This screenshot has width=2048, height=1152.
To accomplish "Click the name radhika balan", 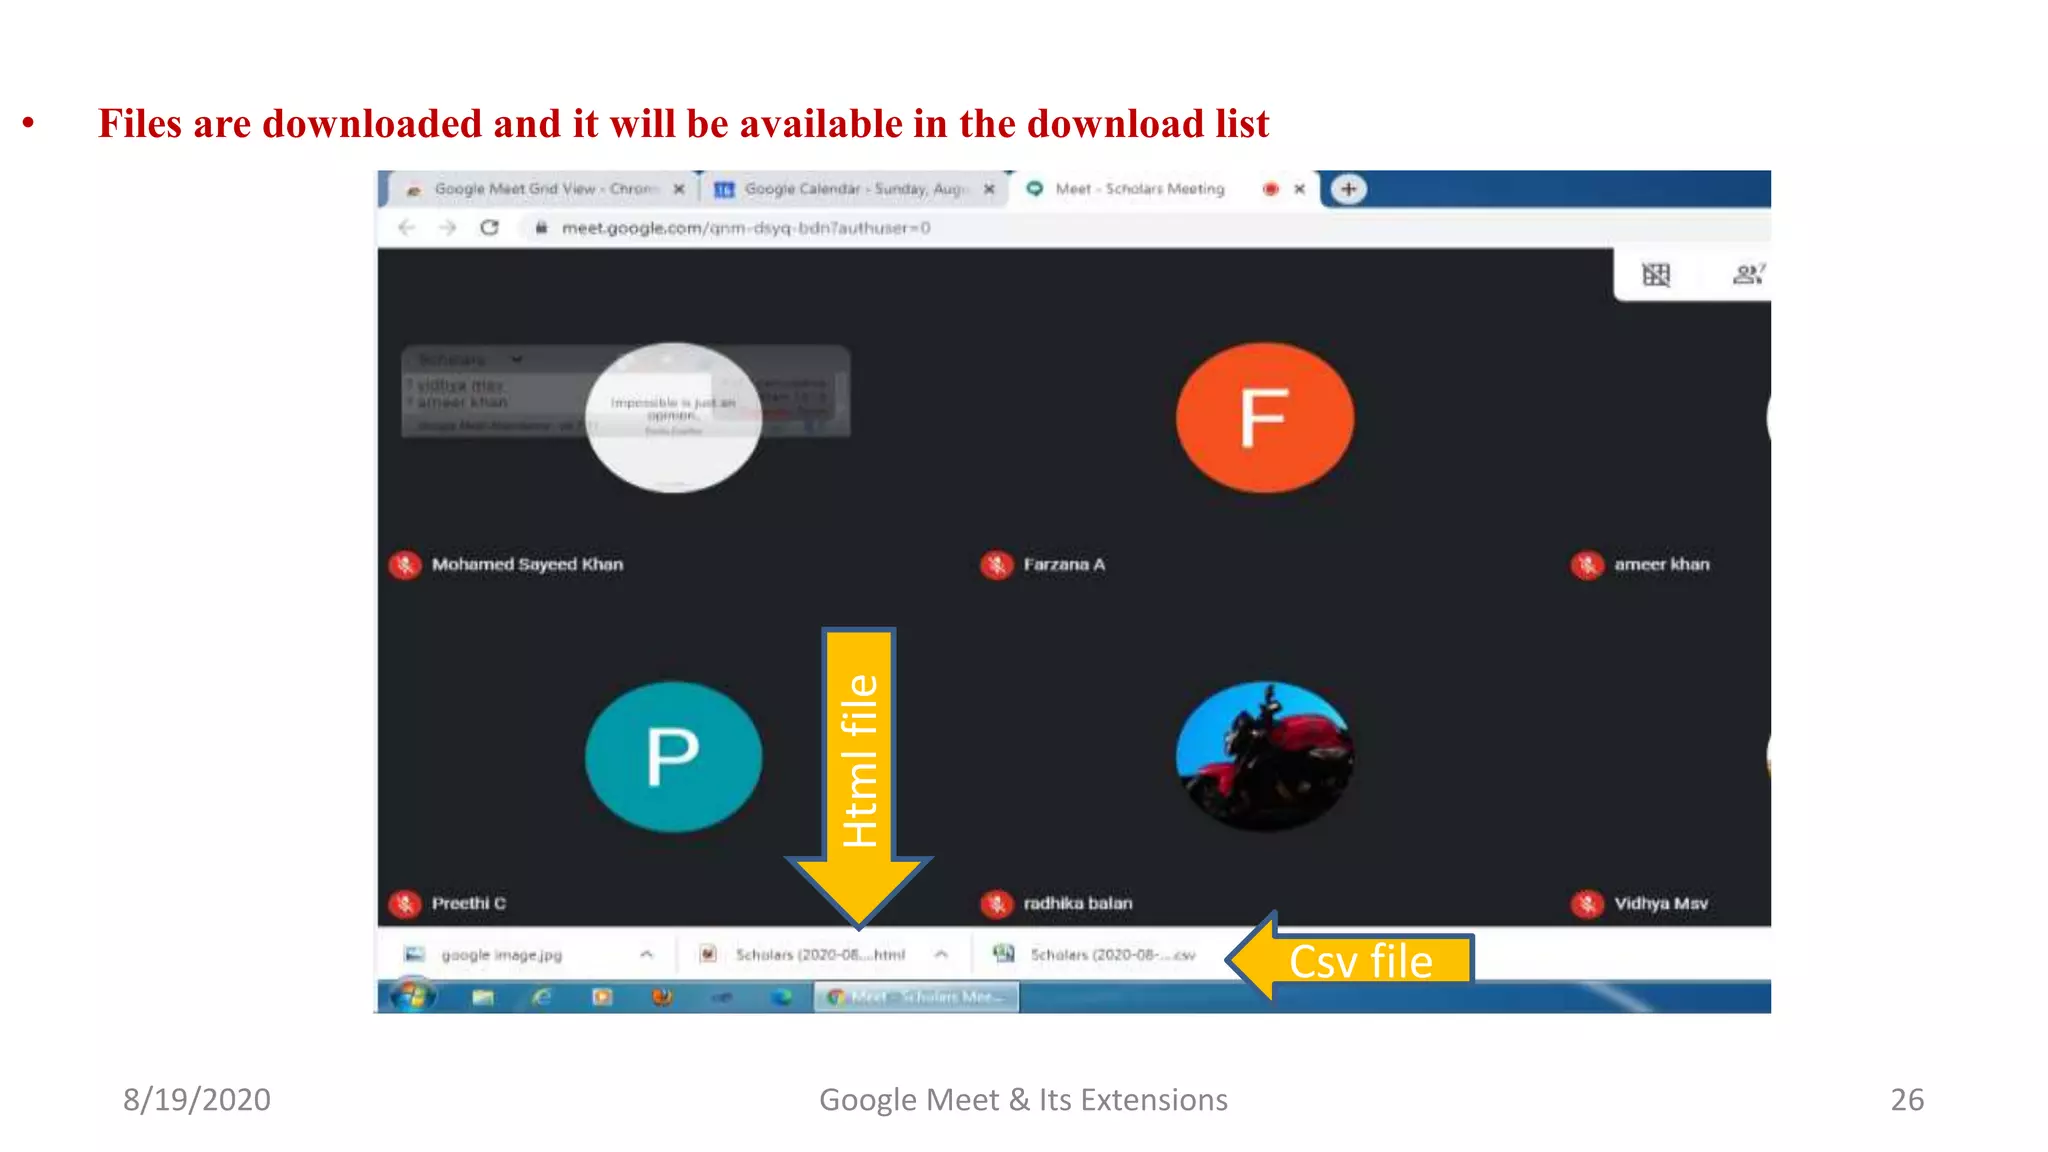I will (x=1077, y=904).
